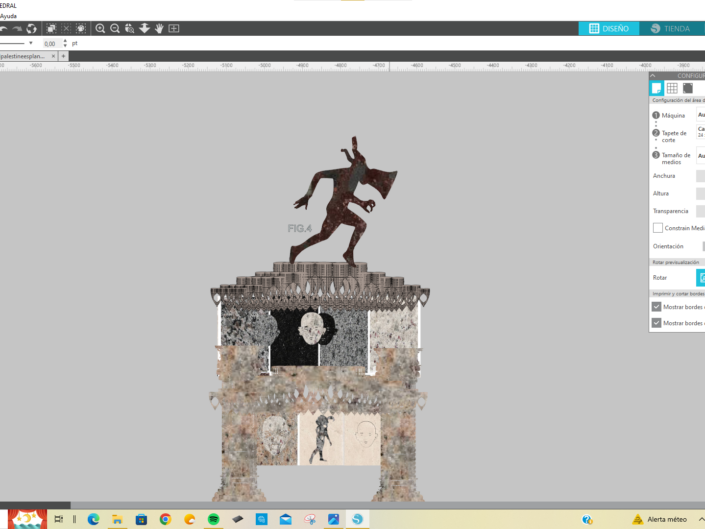Open the Tapete de corte dropdown
Screen dimensions: 705x529
[701, 132]
